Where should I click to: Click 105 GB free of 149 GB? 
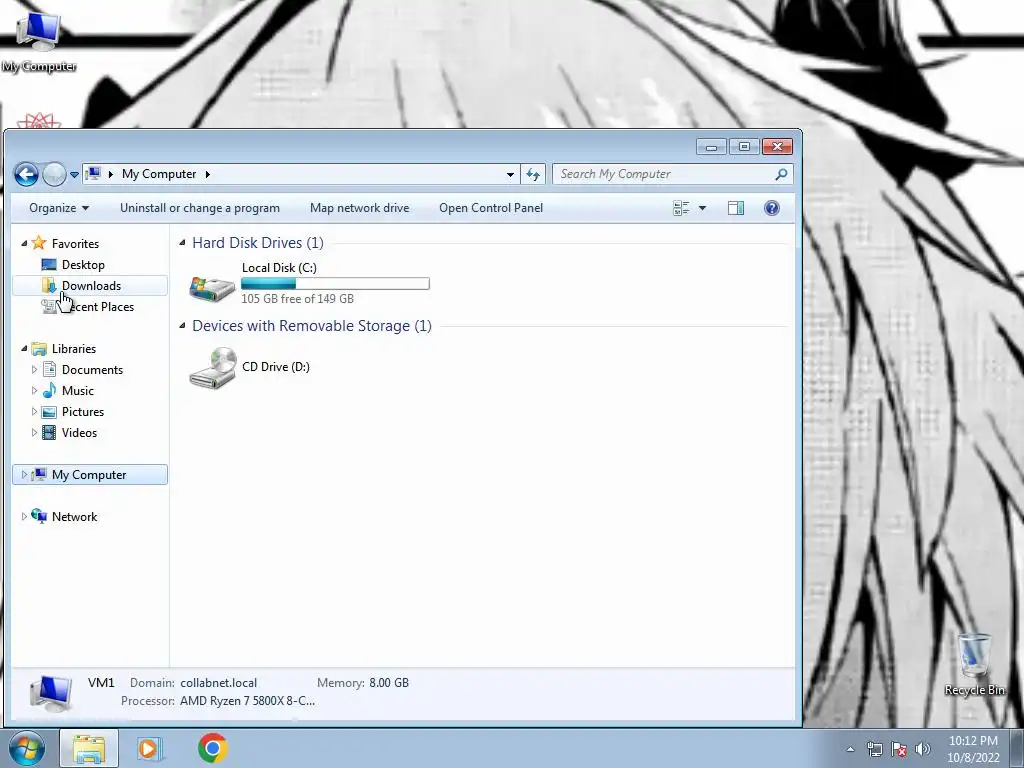[x=297, y=298]
